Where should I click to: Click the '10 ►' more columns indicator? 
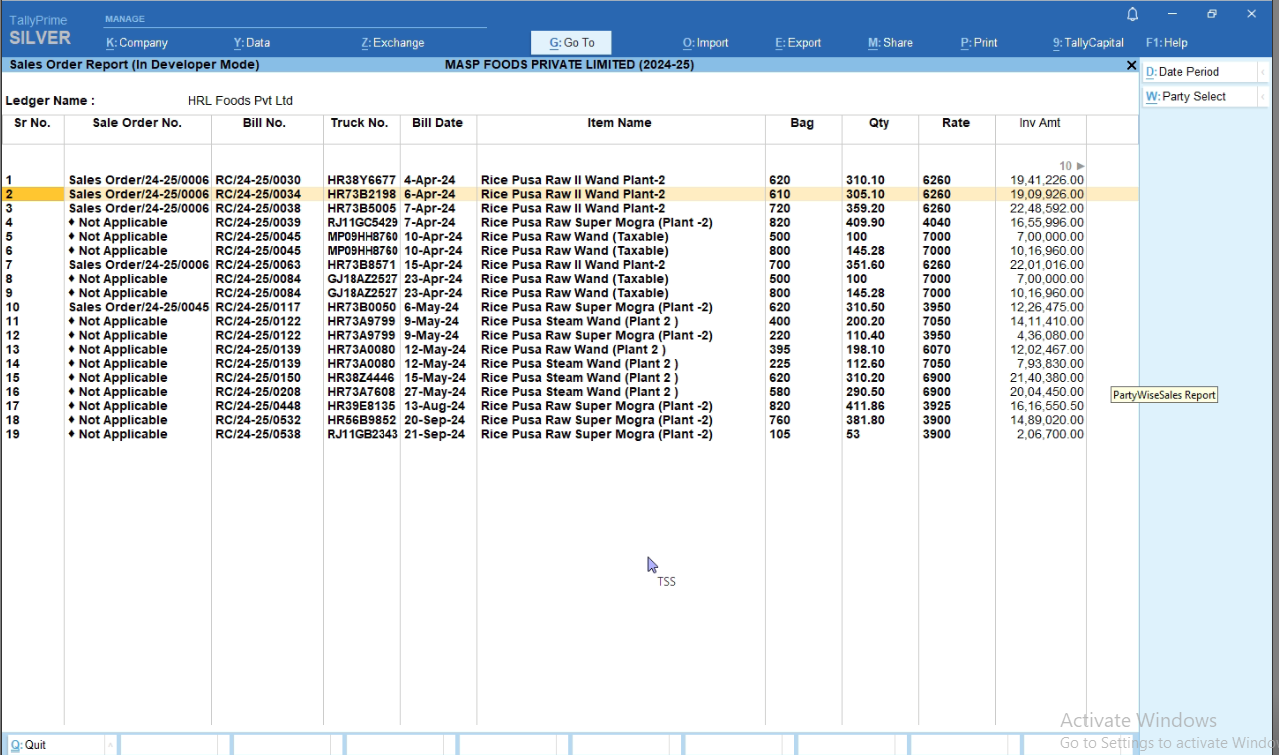1072,166
